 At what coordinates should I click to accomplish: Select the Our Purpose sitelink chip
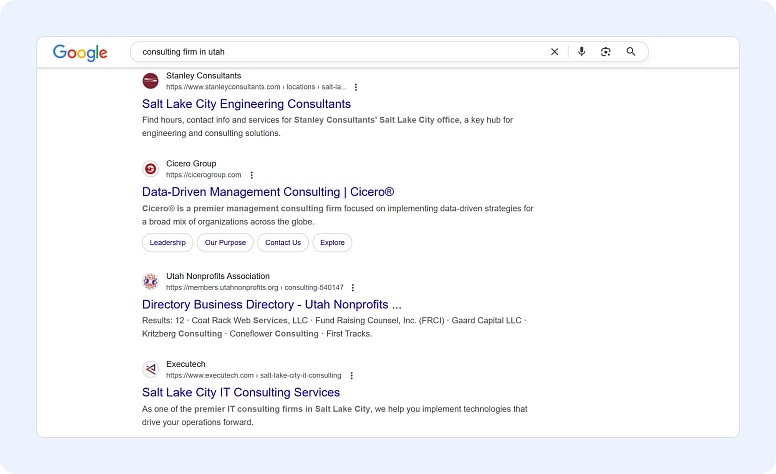(225, 243)
